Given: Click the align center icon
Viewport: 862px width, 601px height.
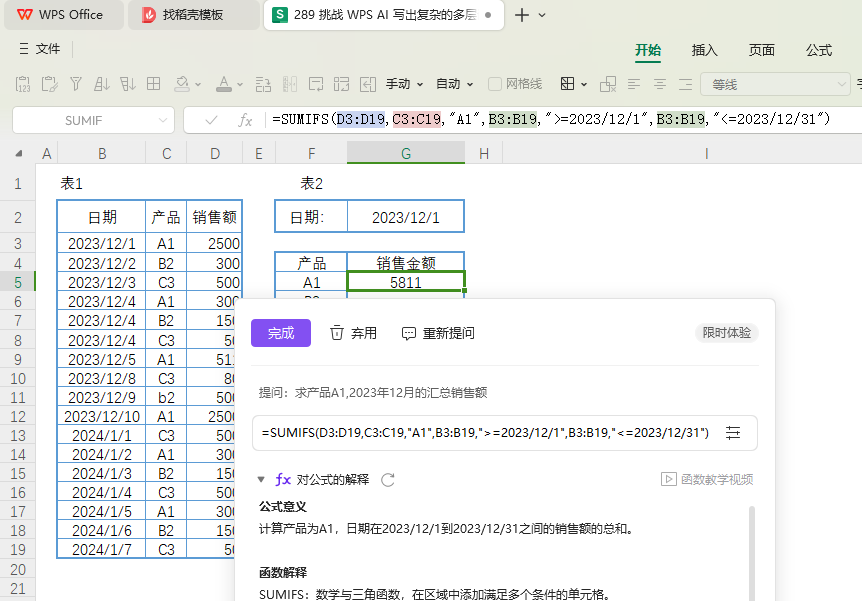Looking at the screenshot, I should click(660, 84).
